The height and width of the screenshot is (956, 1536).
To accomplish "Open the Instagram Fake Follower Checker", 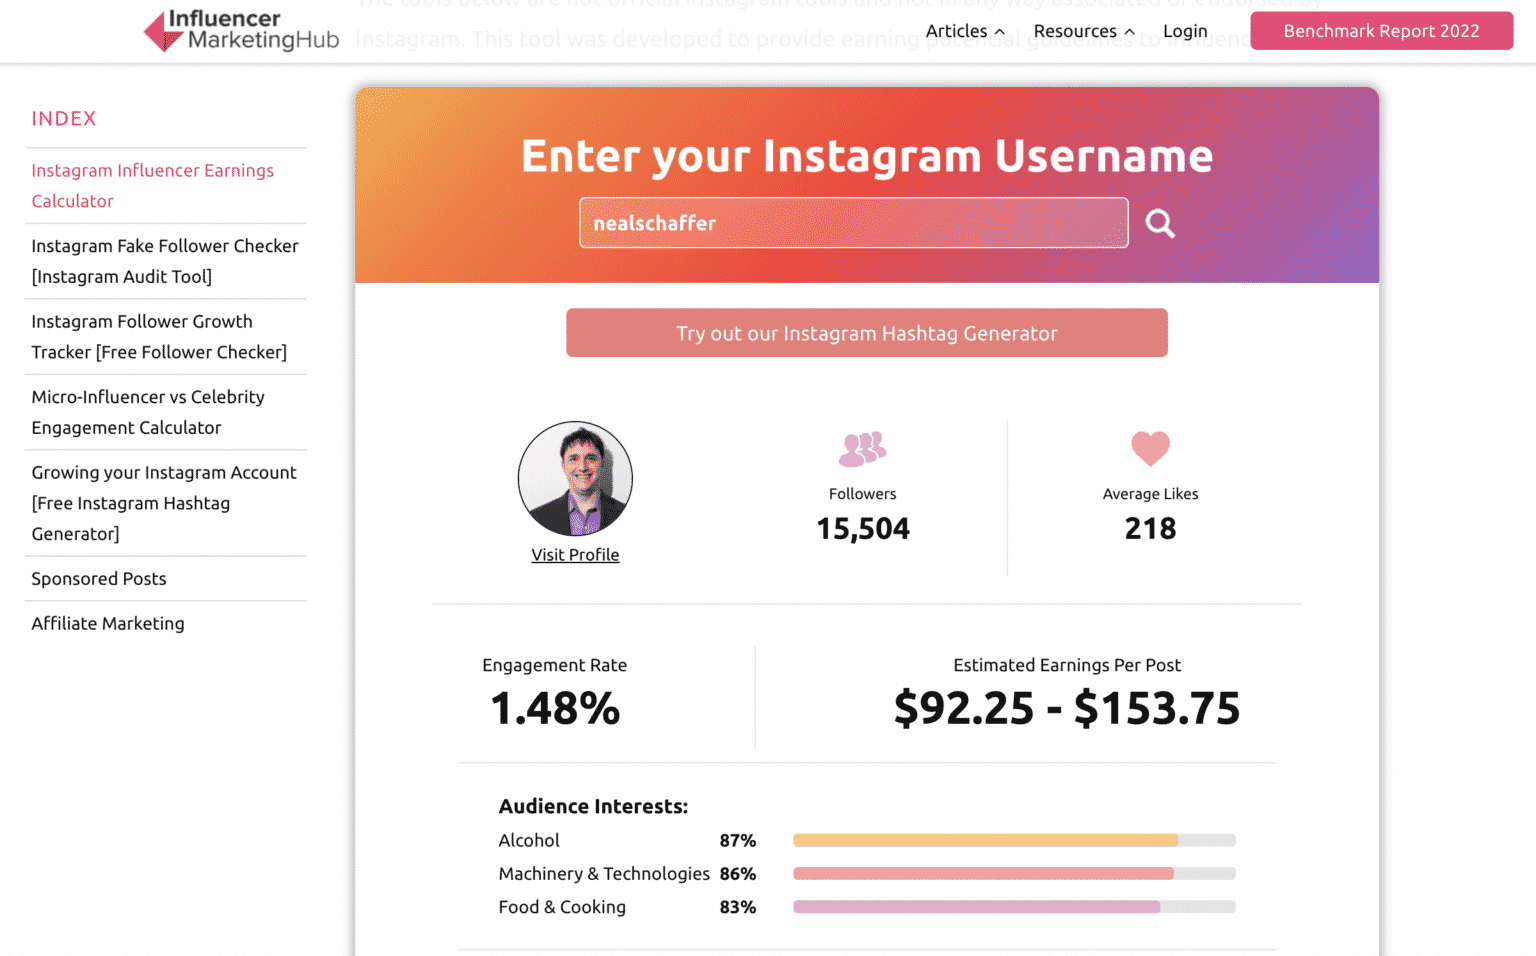I will click(x=165, y=261).
